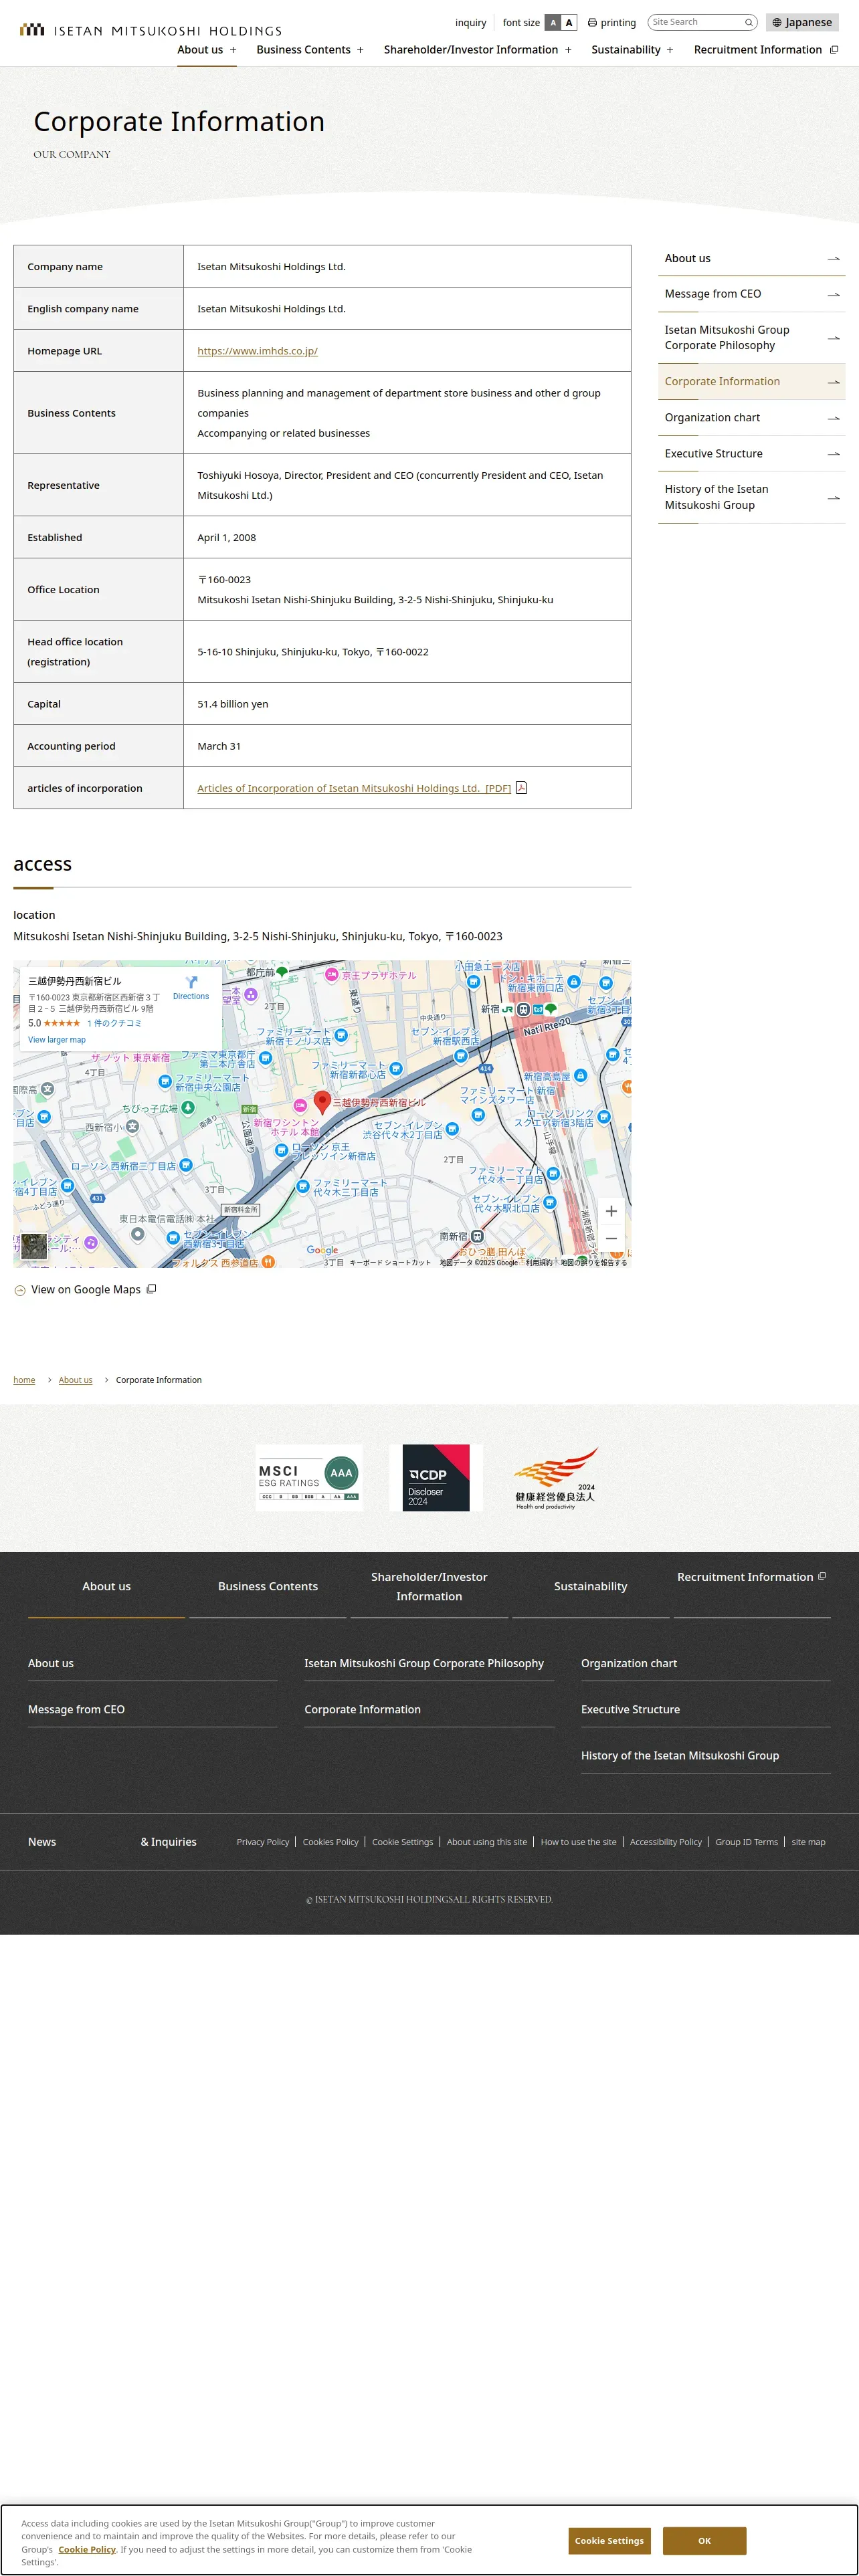
Task: Toggle satellite thumbnail on the map
Action: click(34, 1246)
